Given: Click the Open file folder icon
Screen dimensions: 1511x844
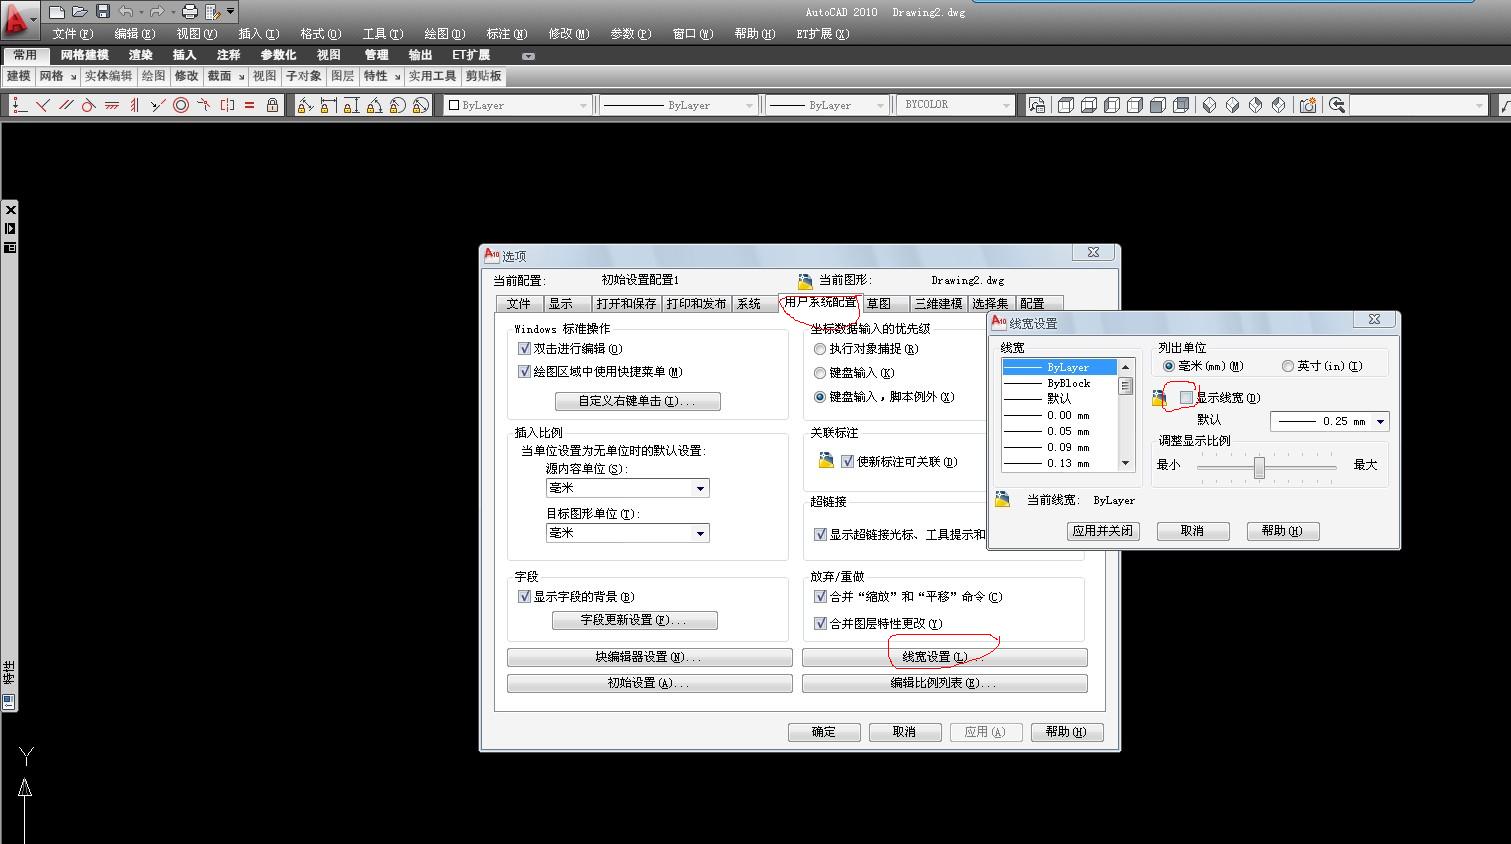Looking at the screenshot, I should [80, 12].
